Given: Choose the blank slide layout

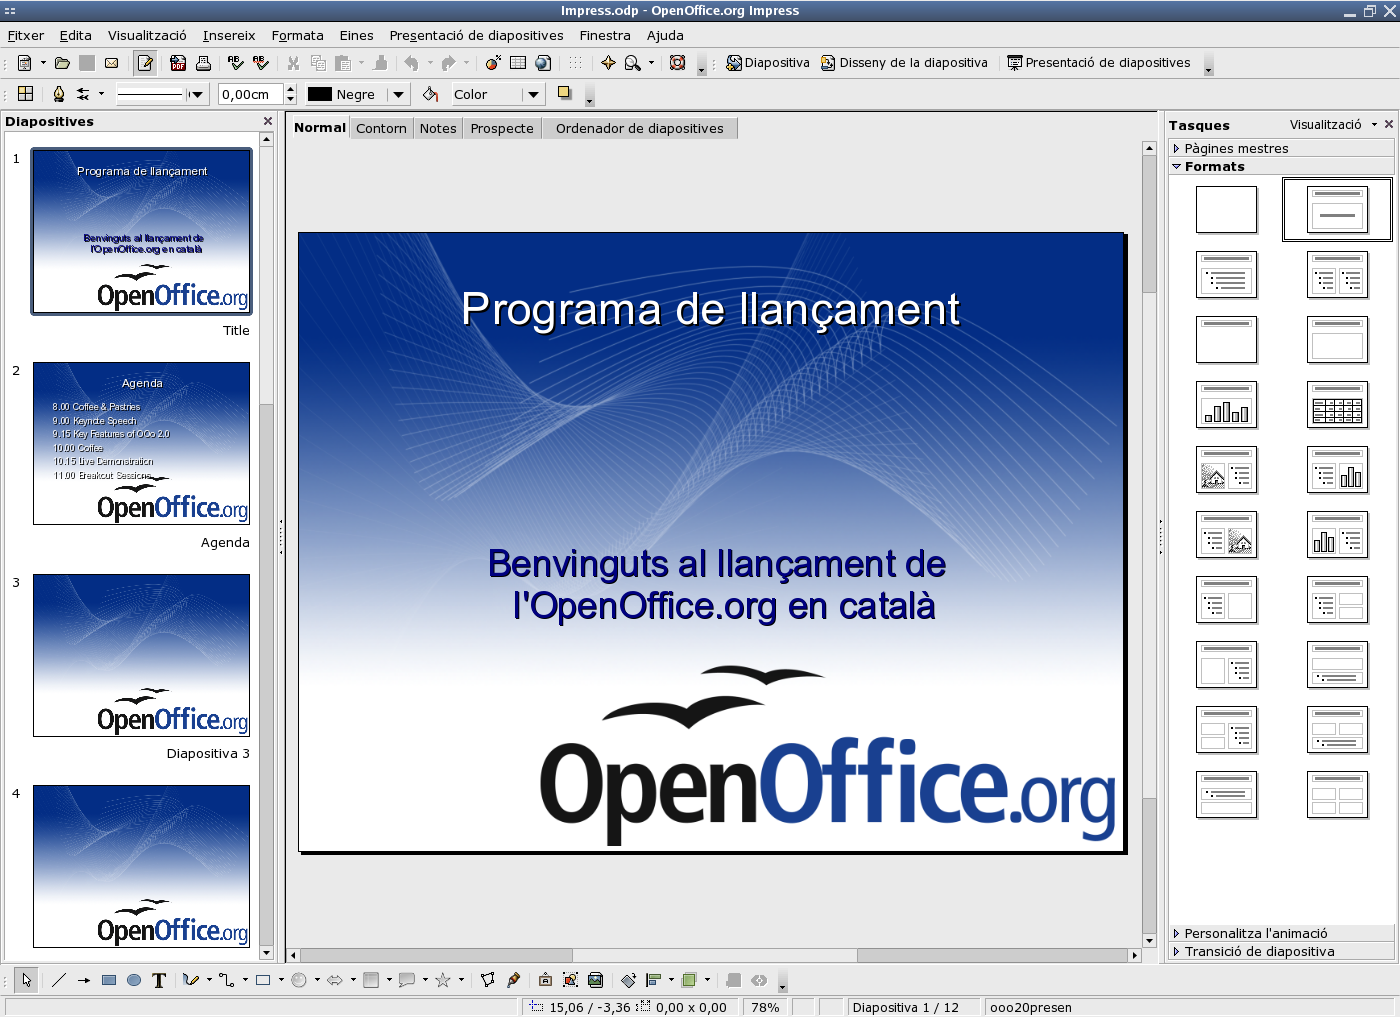Looking at the screenshot, I should pyautogui.click(x=1226, y=209).
